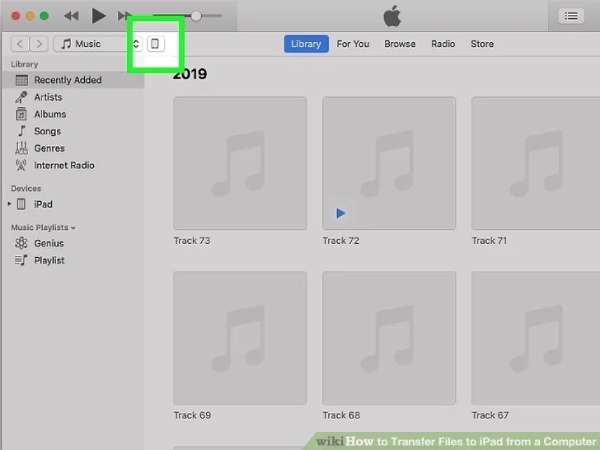Image resolution: width=600 pixels, height=450 pixels.
Task: Click the Track 73 album artwork
Action: pyautogui.click(x=240, y=163)
